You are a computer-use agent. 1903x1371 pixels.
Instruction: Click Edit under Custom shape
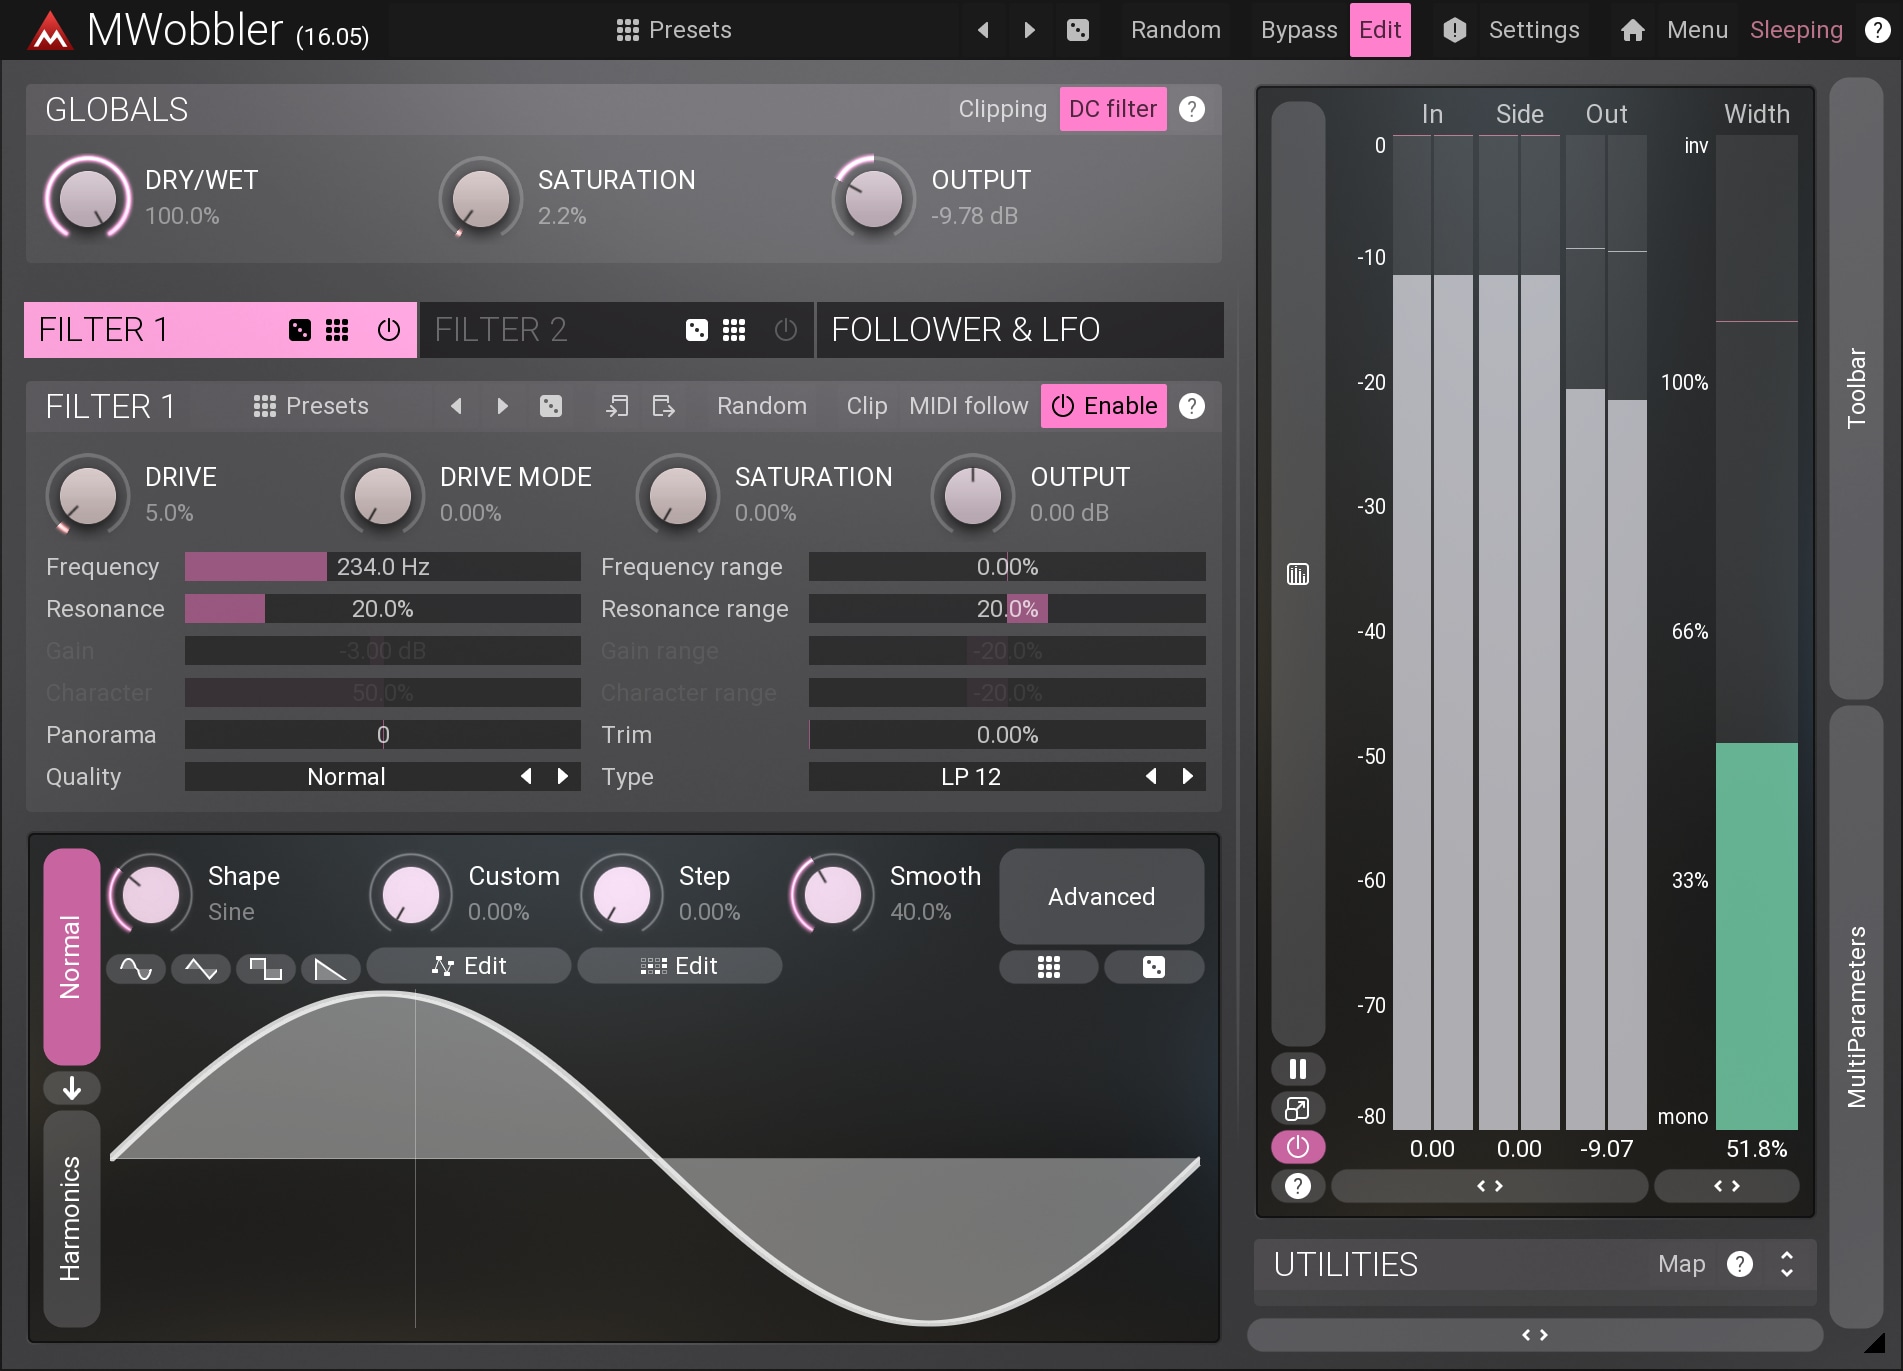tap(469, 966)
